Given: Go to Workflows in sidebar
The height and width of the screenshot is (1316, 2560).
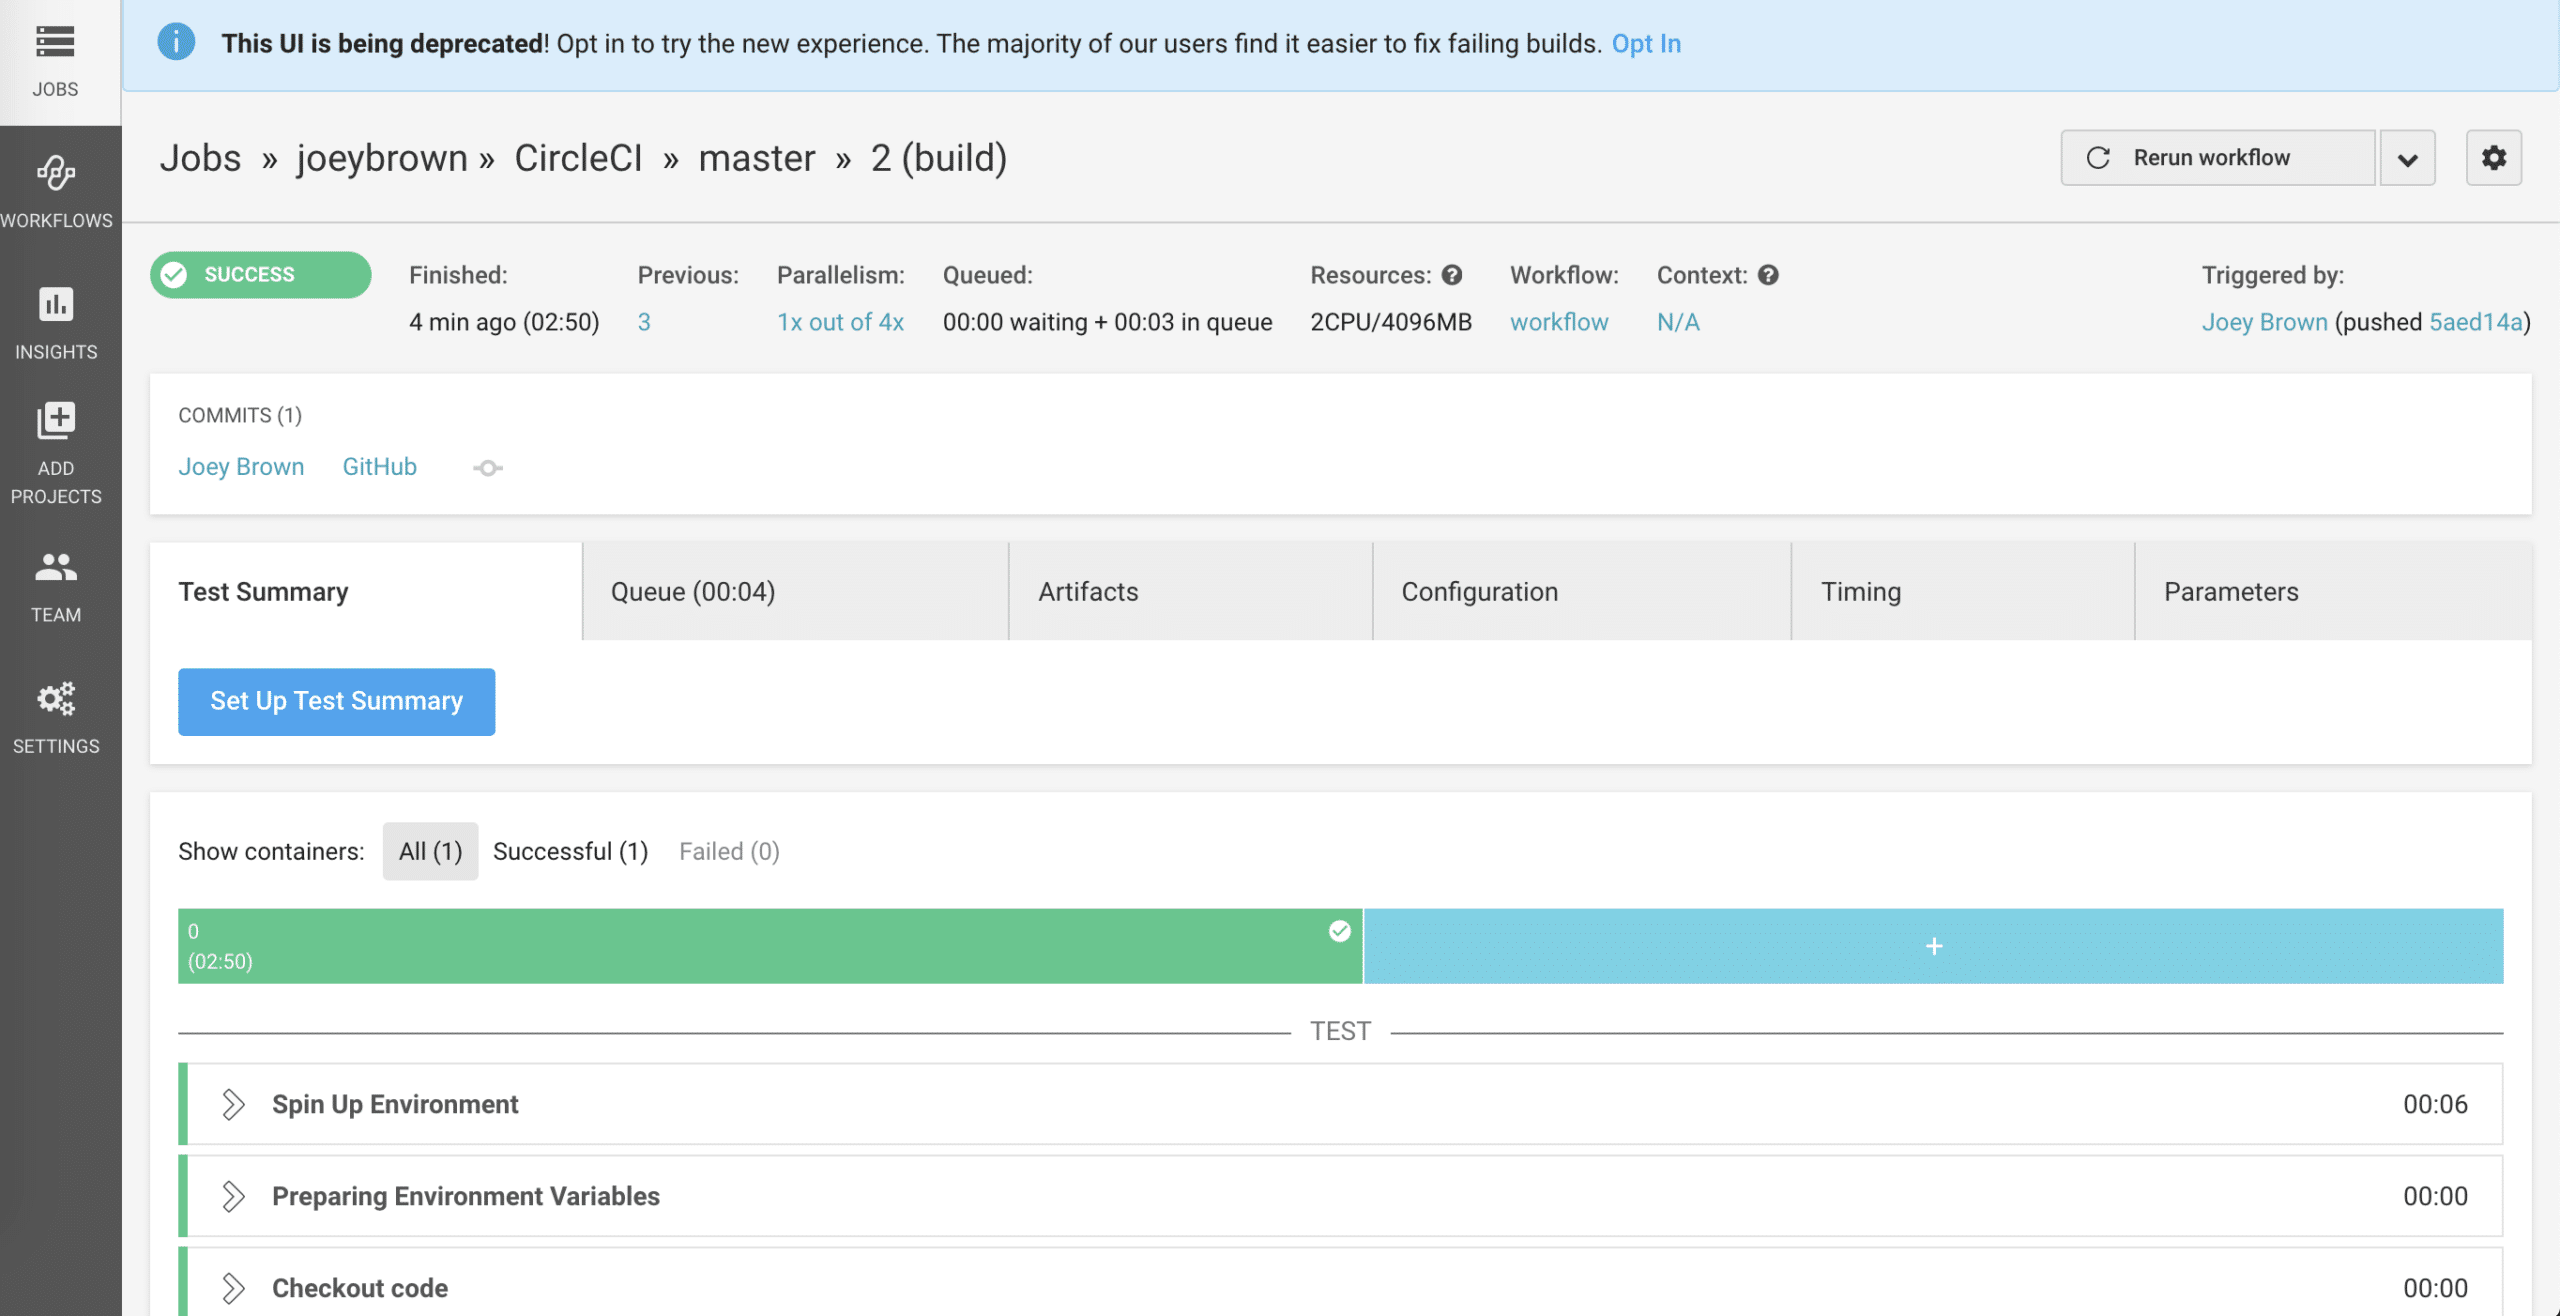Looking at the screenshot, I should coord(56,174).
